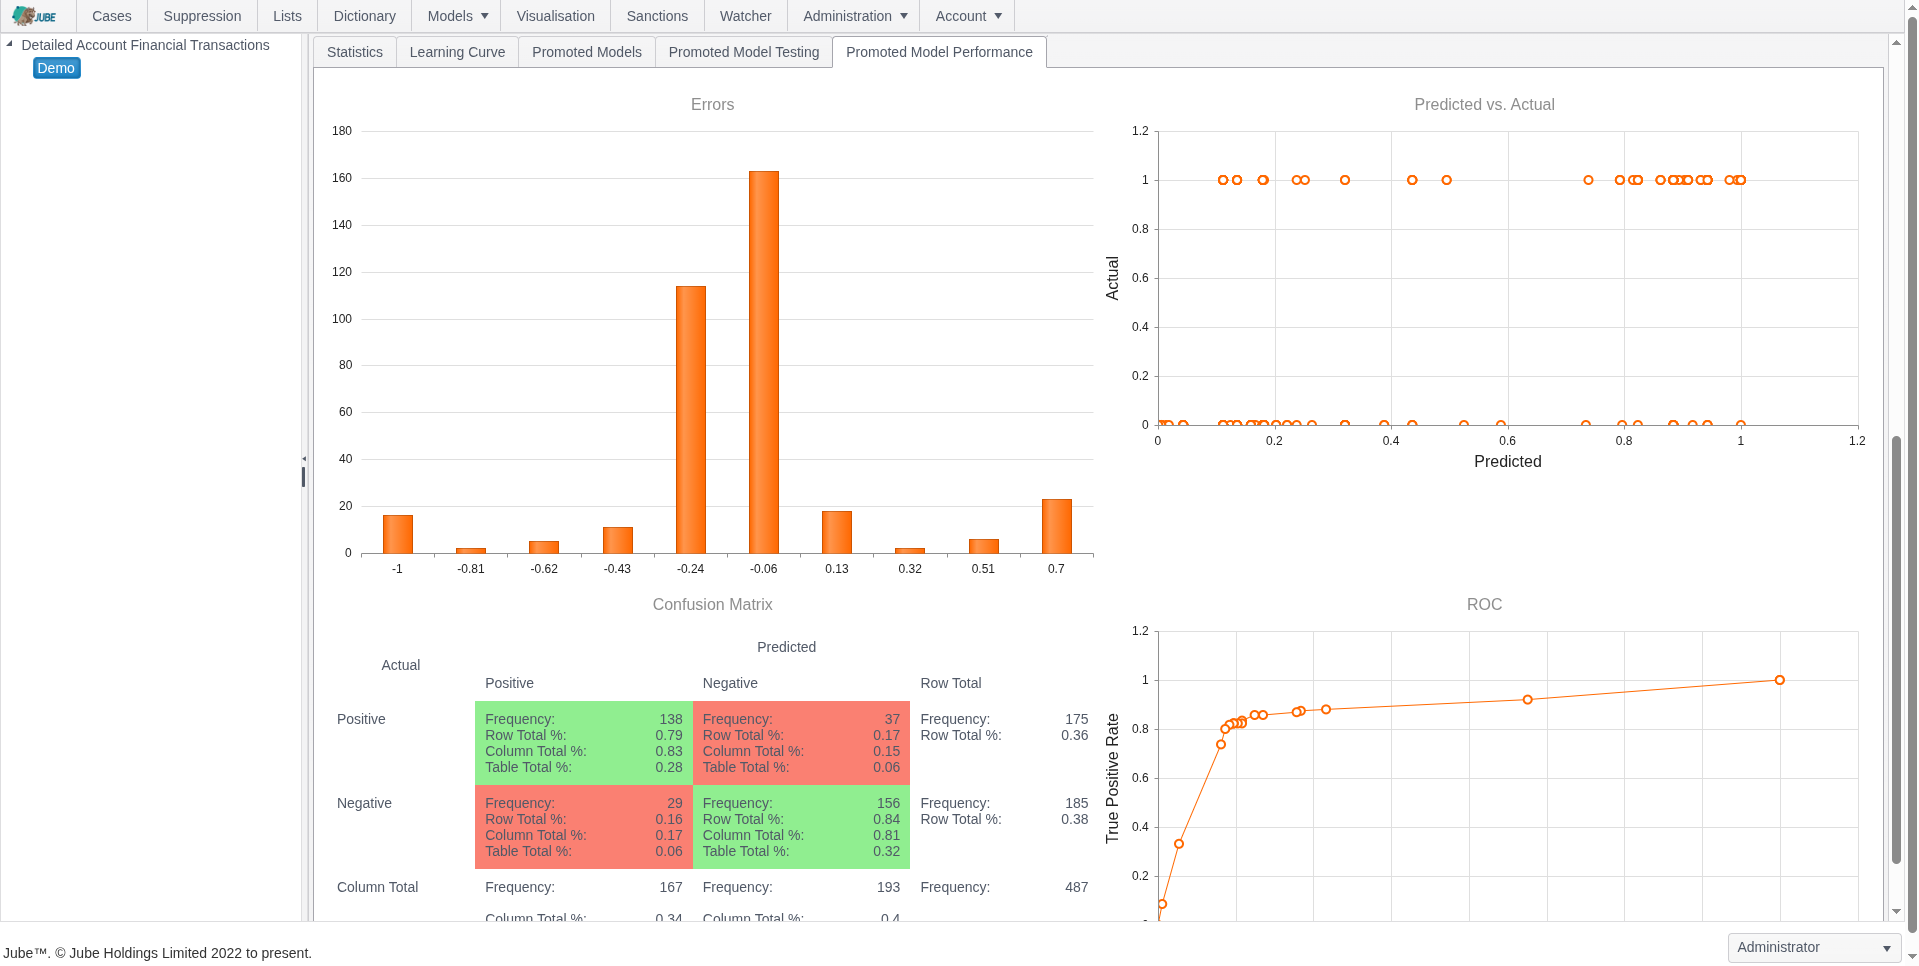Click the scrollbar down arrow

click(1896, 912)
